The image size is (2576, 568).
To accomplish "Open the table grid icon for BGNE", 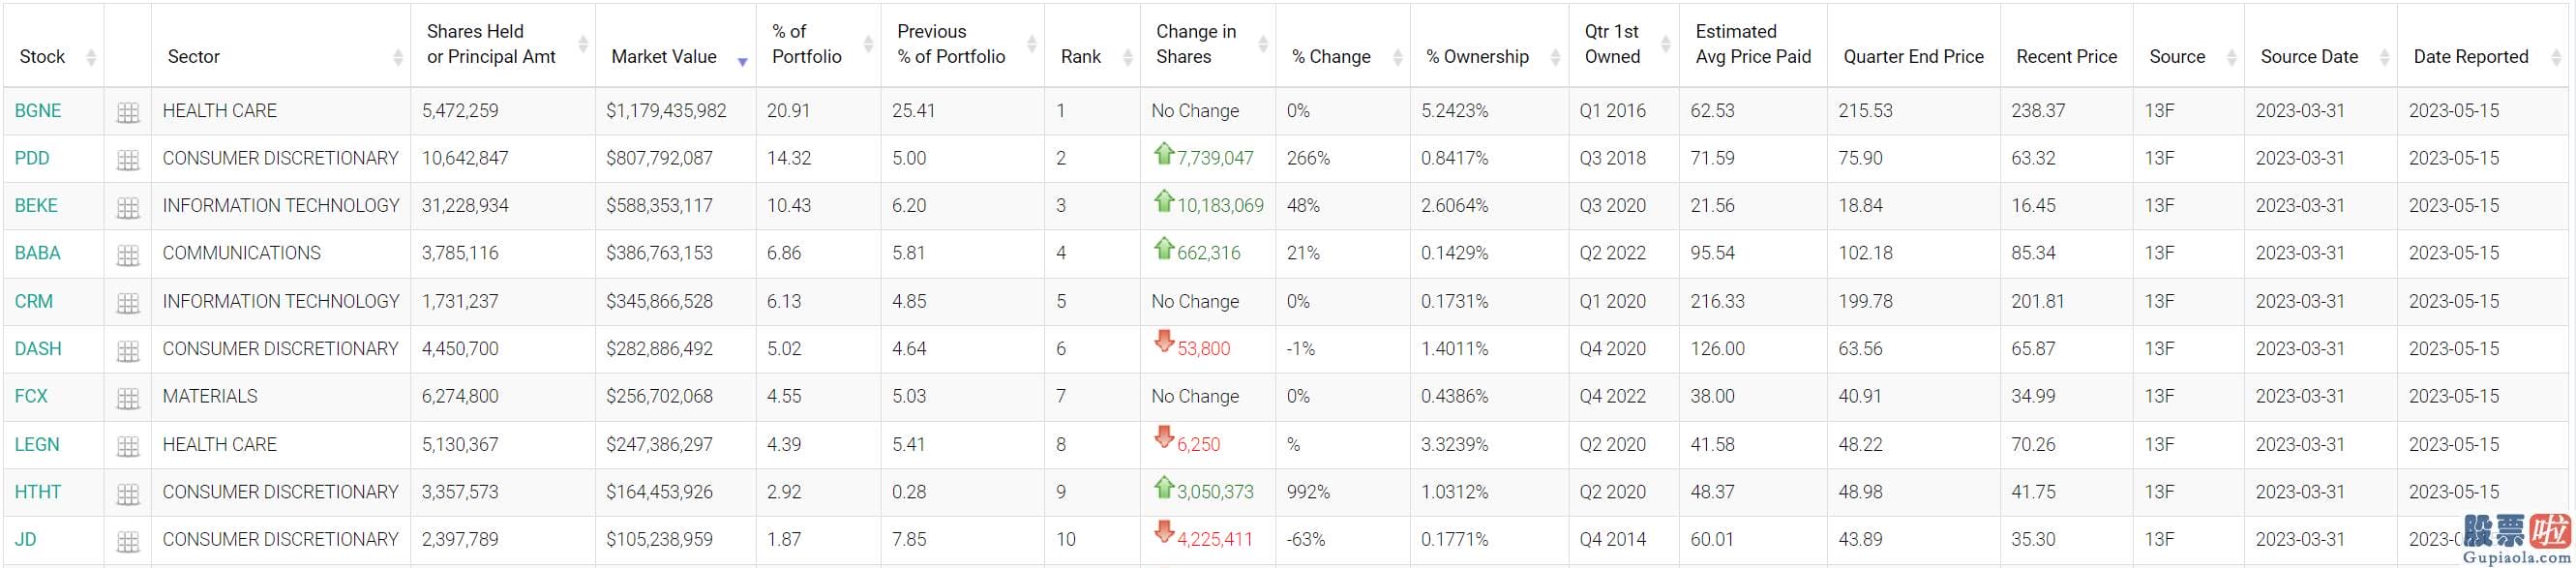I will click(x=128, y=113).
